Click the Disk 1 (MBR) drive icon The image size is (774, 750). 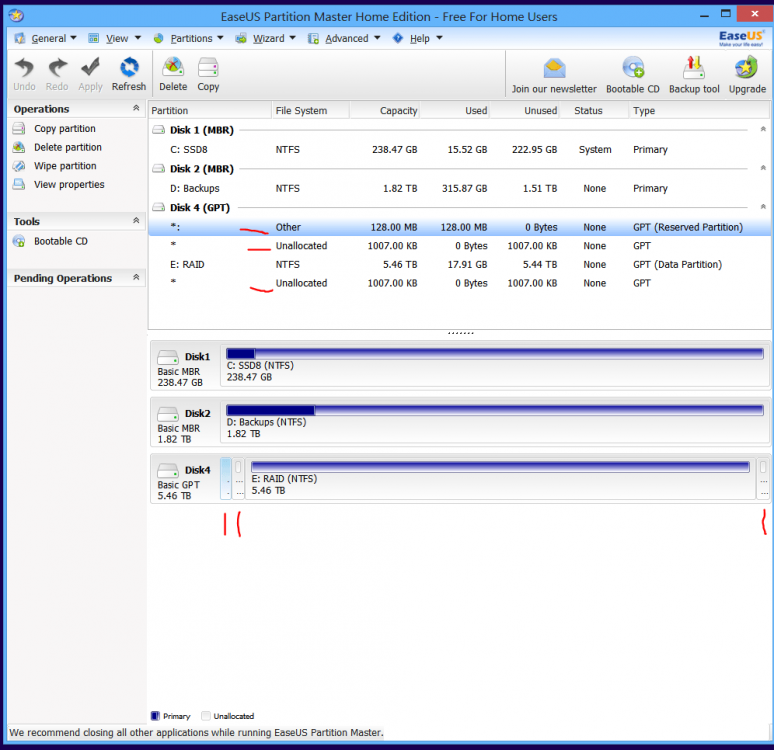point(158,130)
